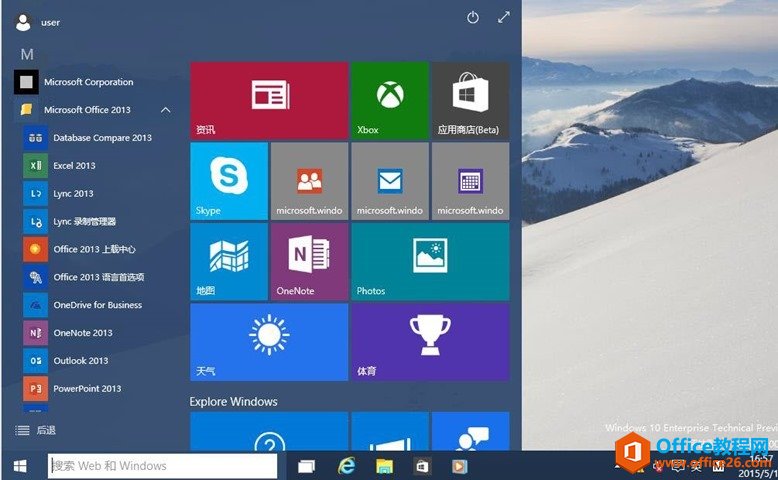Open the 体育 sports tile
Viewport: 778px width, 480px height.
point(430,342)
